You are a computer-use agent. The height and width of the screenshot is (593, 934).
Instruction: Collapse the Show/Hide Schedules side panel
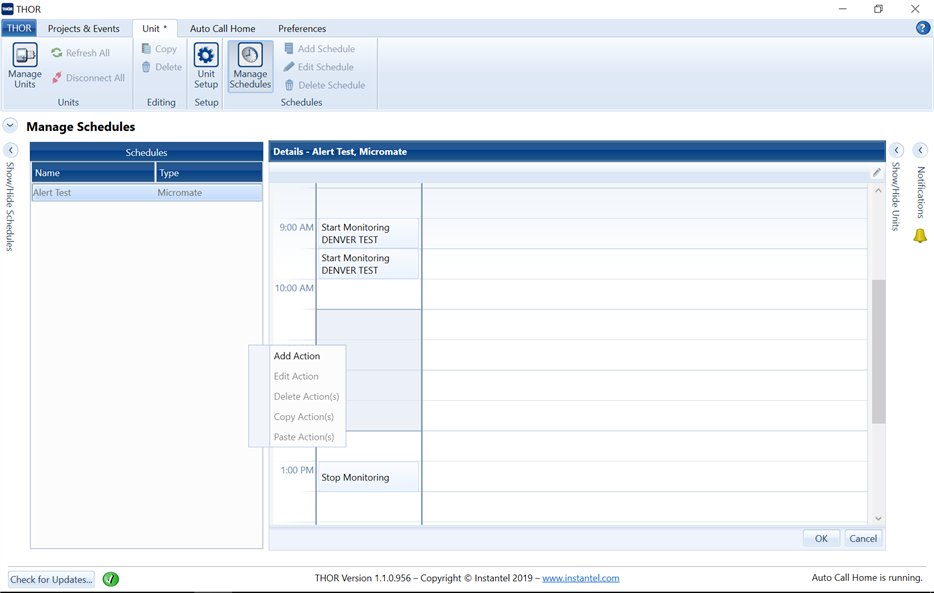[x=11, y=151]
